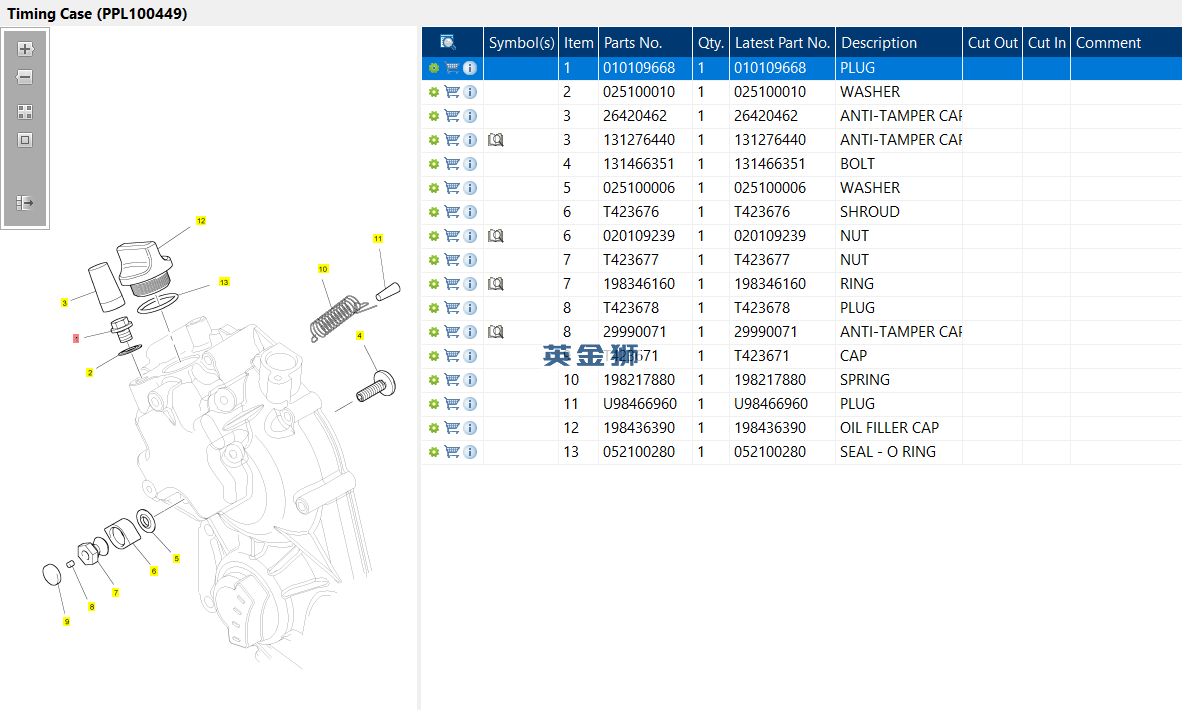Zoom out of the diagram
Viewport: 1182px width, 710px height.
point(25,77)
